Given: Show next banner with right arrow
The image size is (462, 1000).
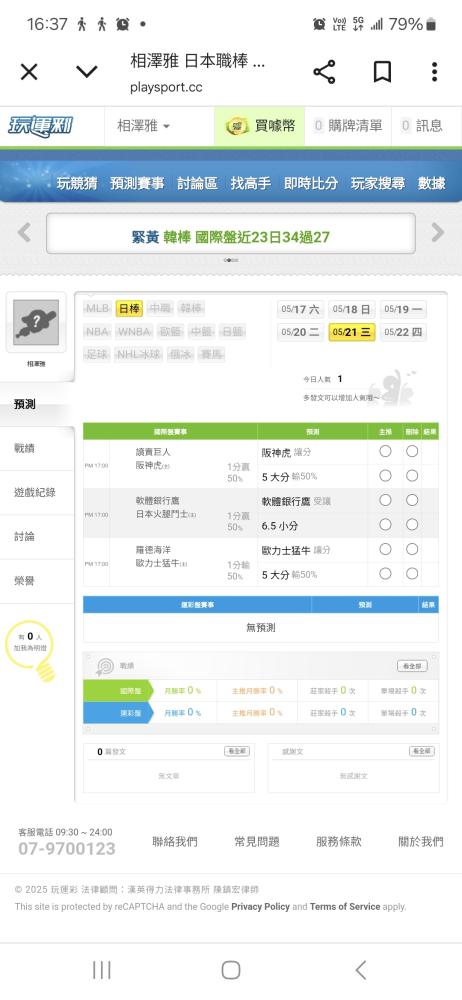Looking at the screenshot, I should (x=437, y=232).
